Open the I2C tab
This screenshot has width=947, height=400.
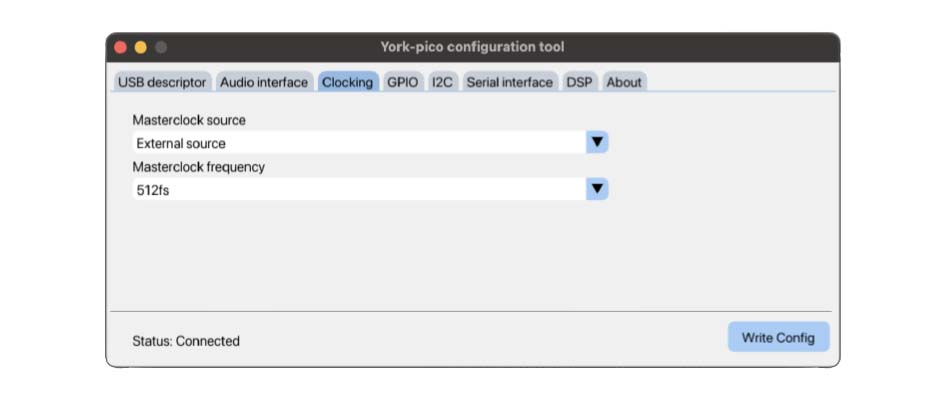[x=442, y=82]
